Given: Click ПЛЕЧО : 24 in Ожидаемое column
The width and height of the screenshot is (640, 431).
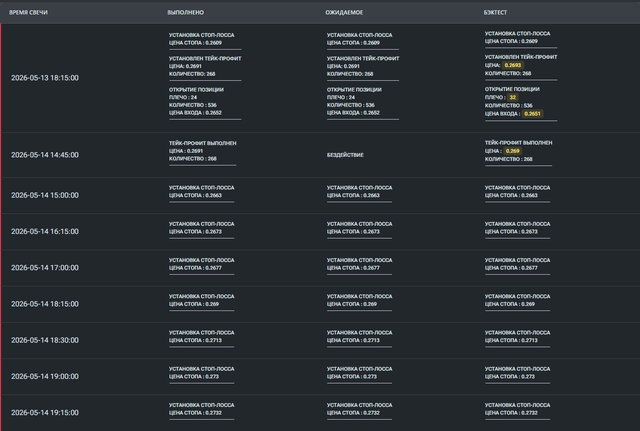Looking at the screenshot, I should point(341,98).
